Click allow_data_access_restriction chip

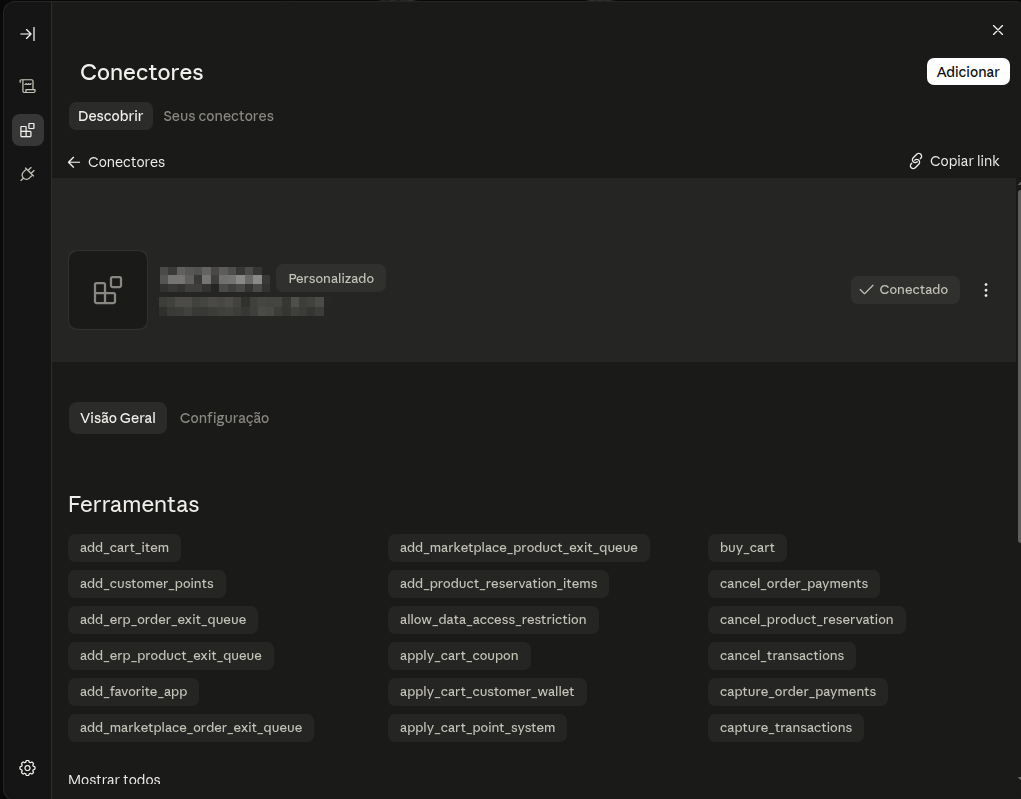(493, 620)
